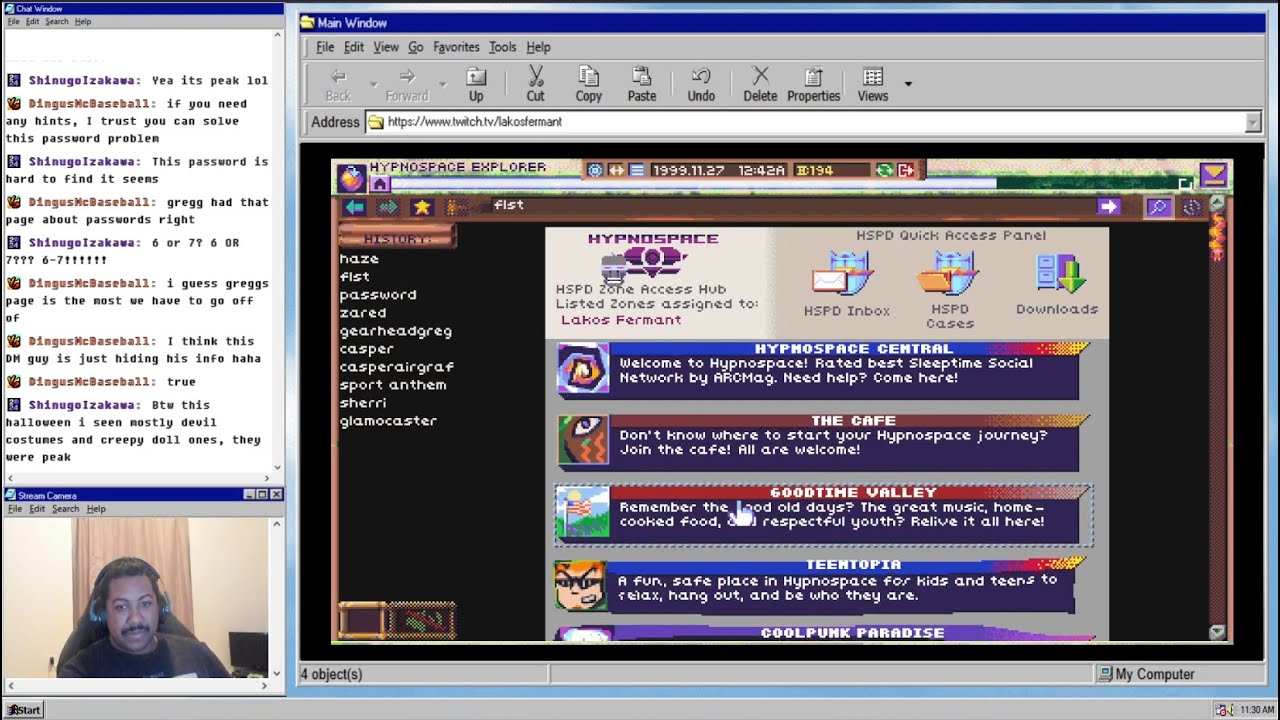1280x720 pixels.
Task: Open Search menu in Chat Window
Action: [x=56, y=21]
